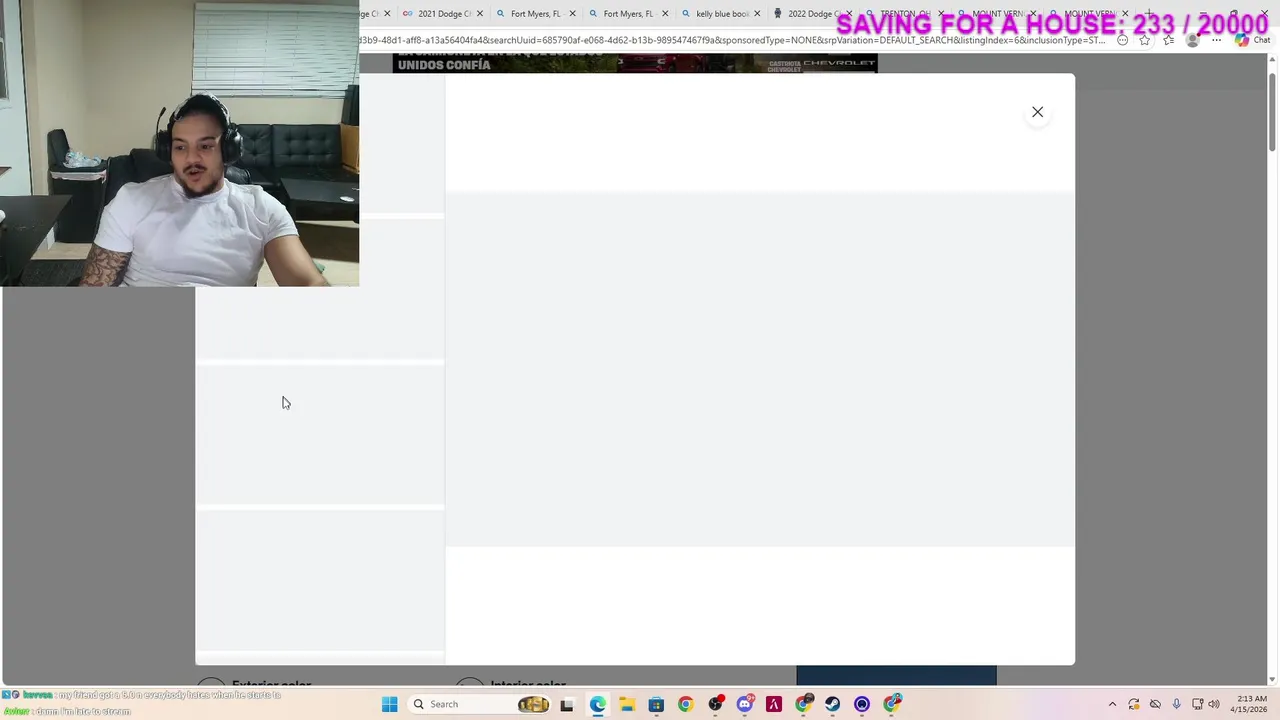Image resolution: width=1280 pixels, height=720 pixels.
Task: Open the black circle app with red badge
Action: (715, 704)
